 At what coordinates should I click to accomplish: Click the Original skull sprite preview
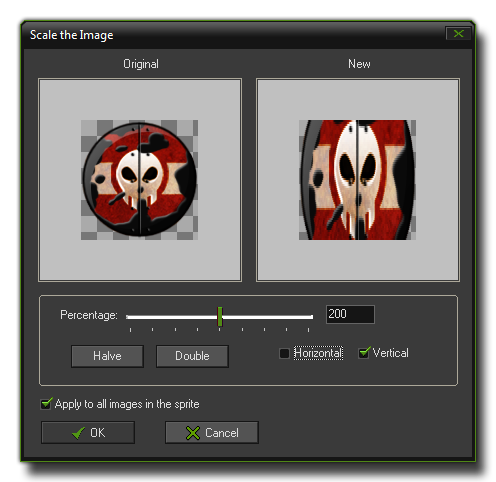pos(139,180)
